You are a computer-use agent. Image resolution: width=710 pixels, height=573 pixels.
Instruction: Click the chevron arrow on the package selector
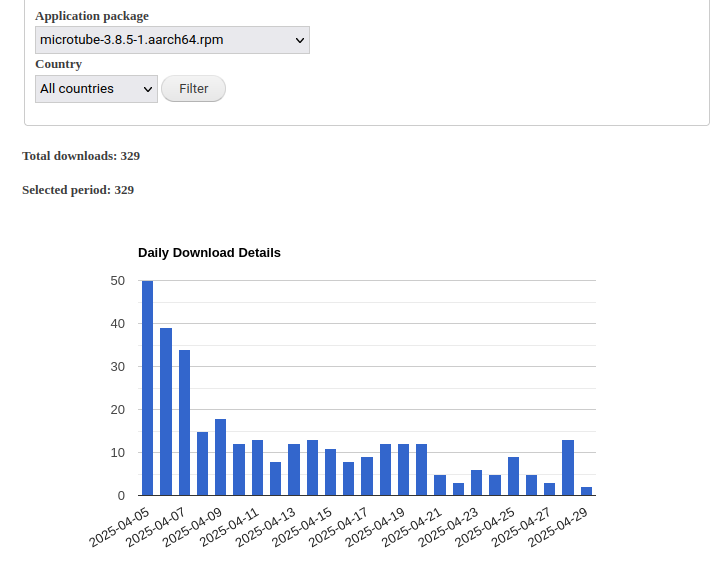tap(299, 40)
